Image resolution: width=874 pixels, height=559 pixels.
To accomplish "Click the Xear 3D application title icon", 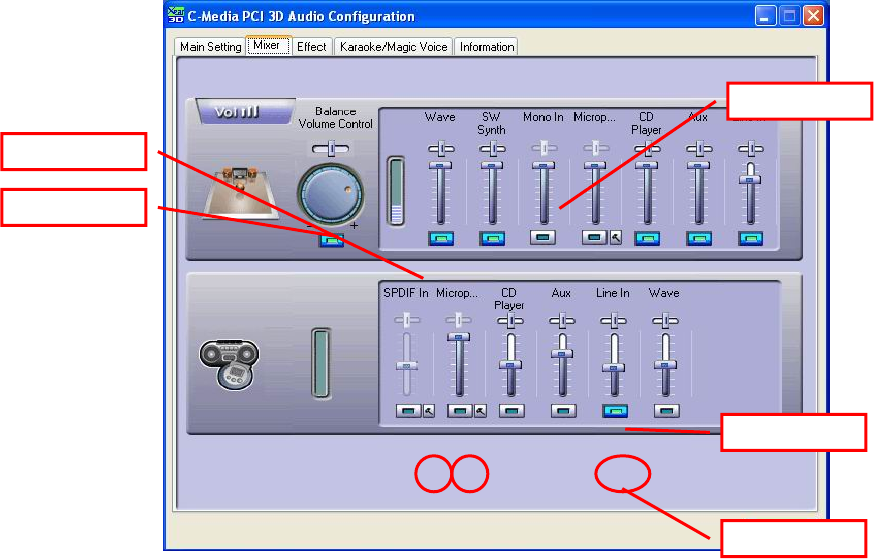I will [176, 16].
